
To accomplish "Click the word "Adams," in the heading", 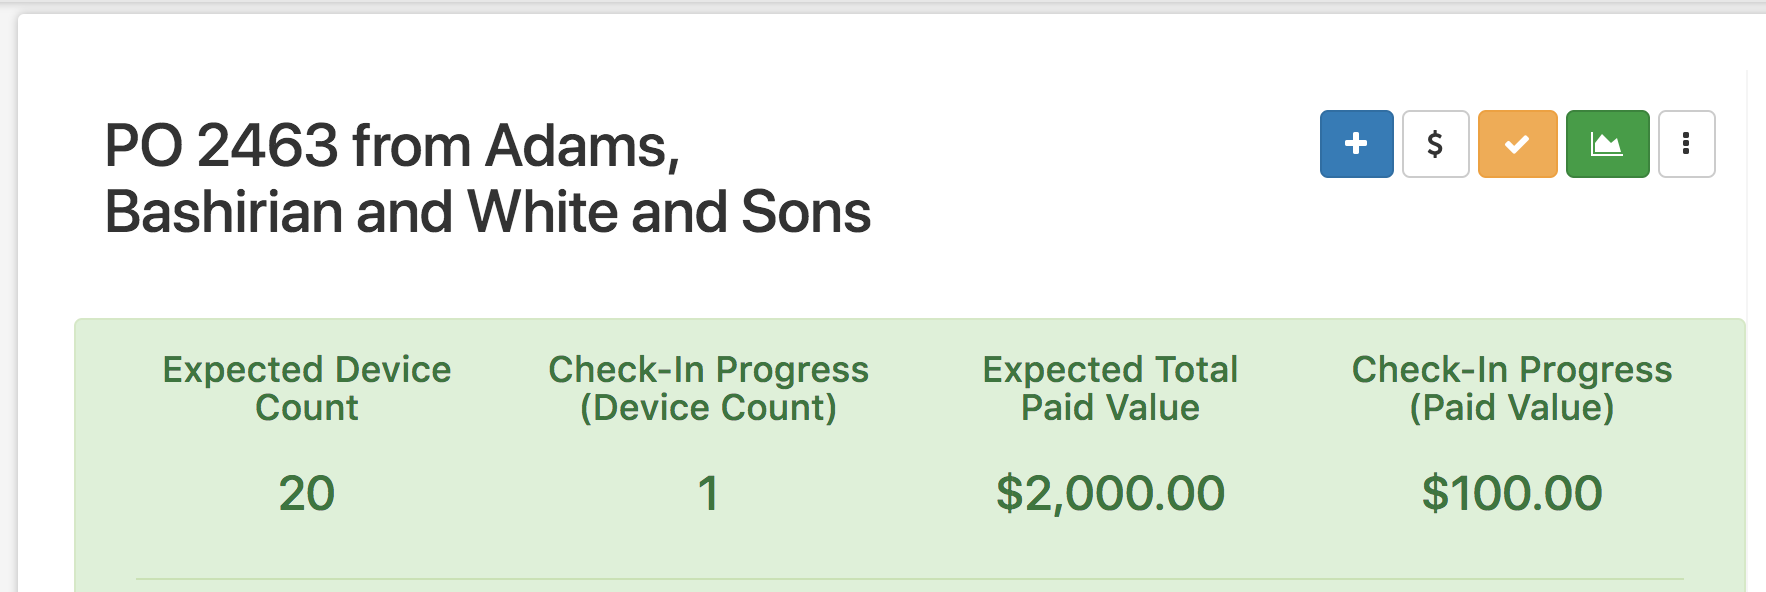I will (582, 146).
